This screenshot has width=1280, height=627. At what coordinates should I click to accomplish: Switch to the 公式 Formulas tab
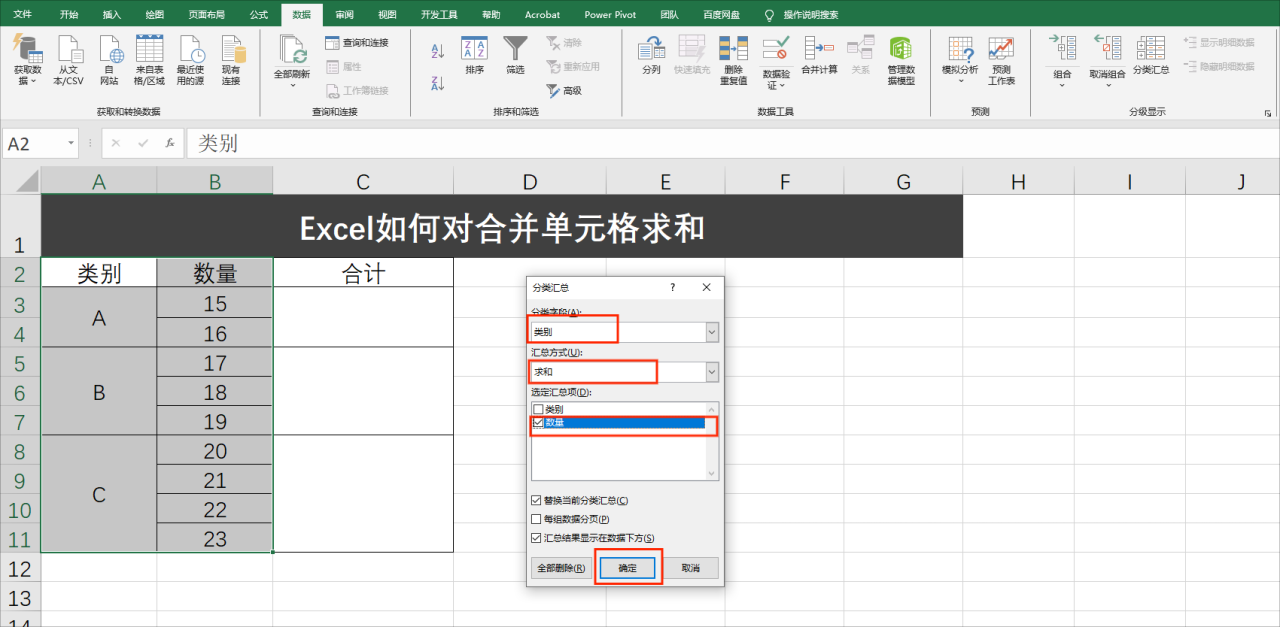[x=258, y=15]
